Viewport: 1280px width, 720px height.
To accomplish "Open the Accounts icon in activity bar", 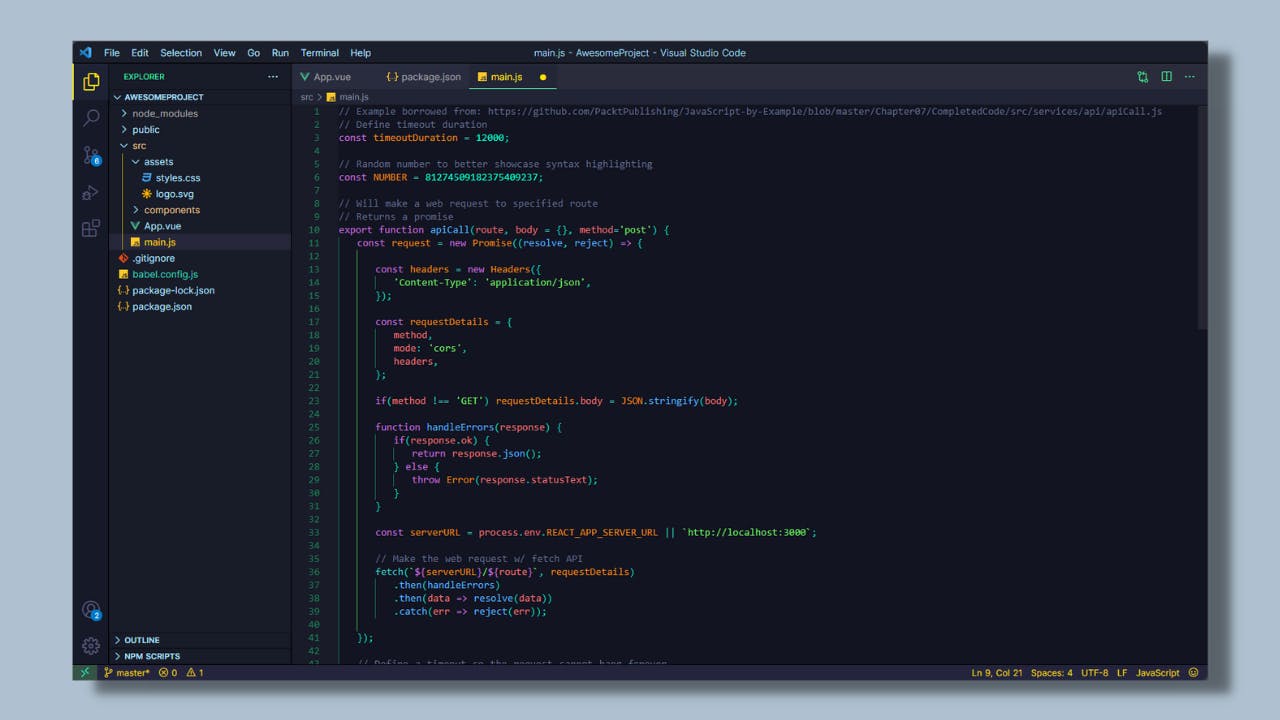I will [x=91, y=610].
